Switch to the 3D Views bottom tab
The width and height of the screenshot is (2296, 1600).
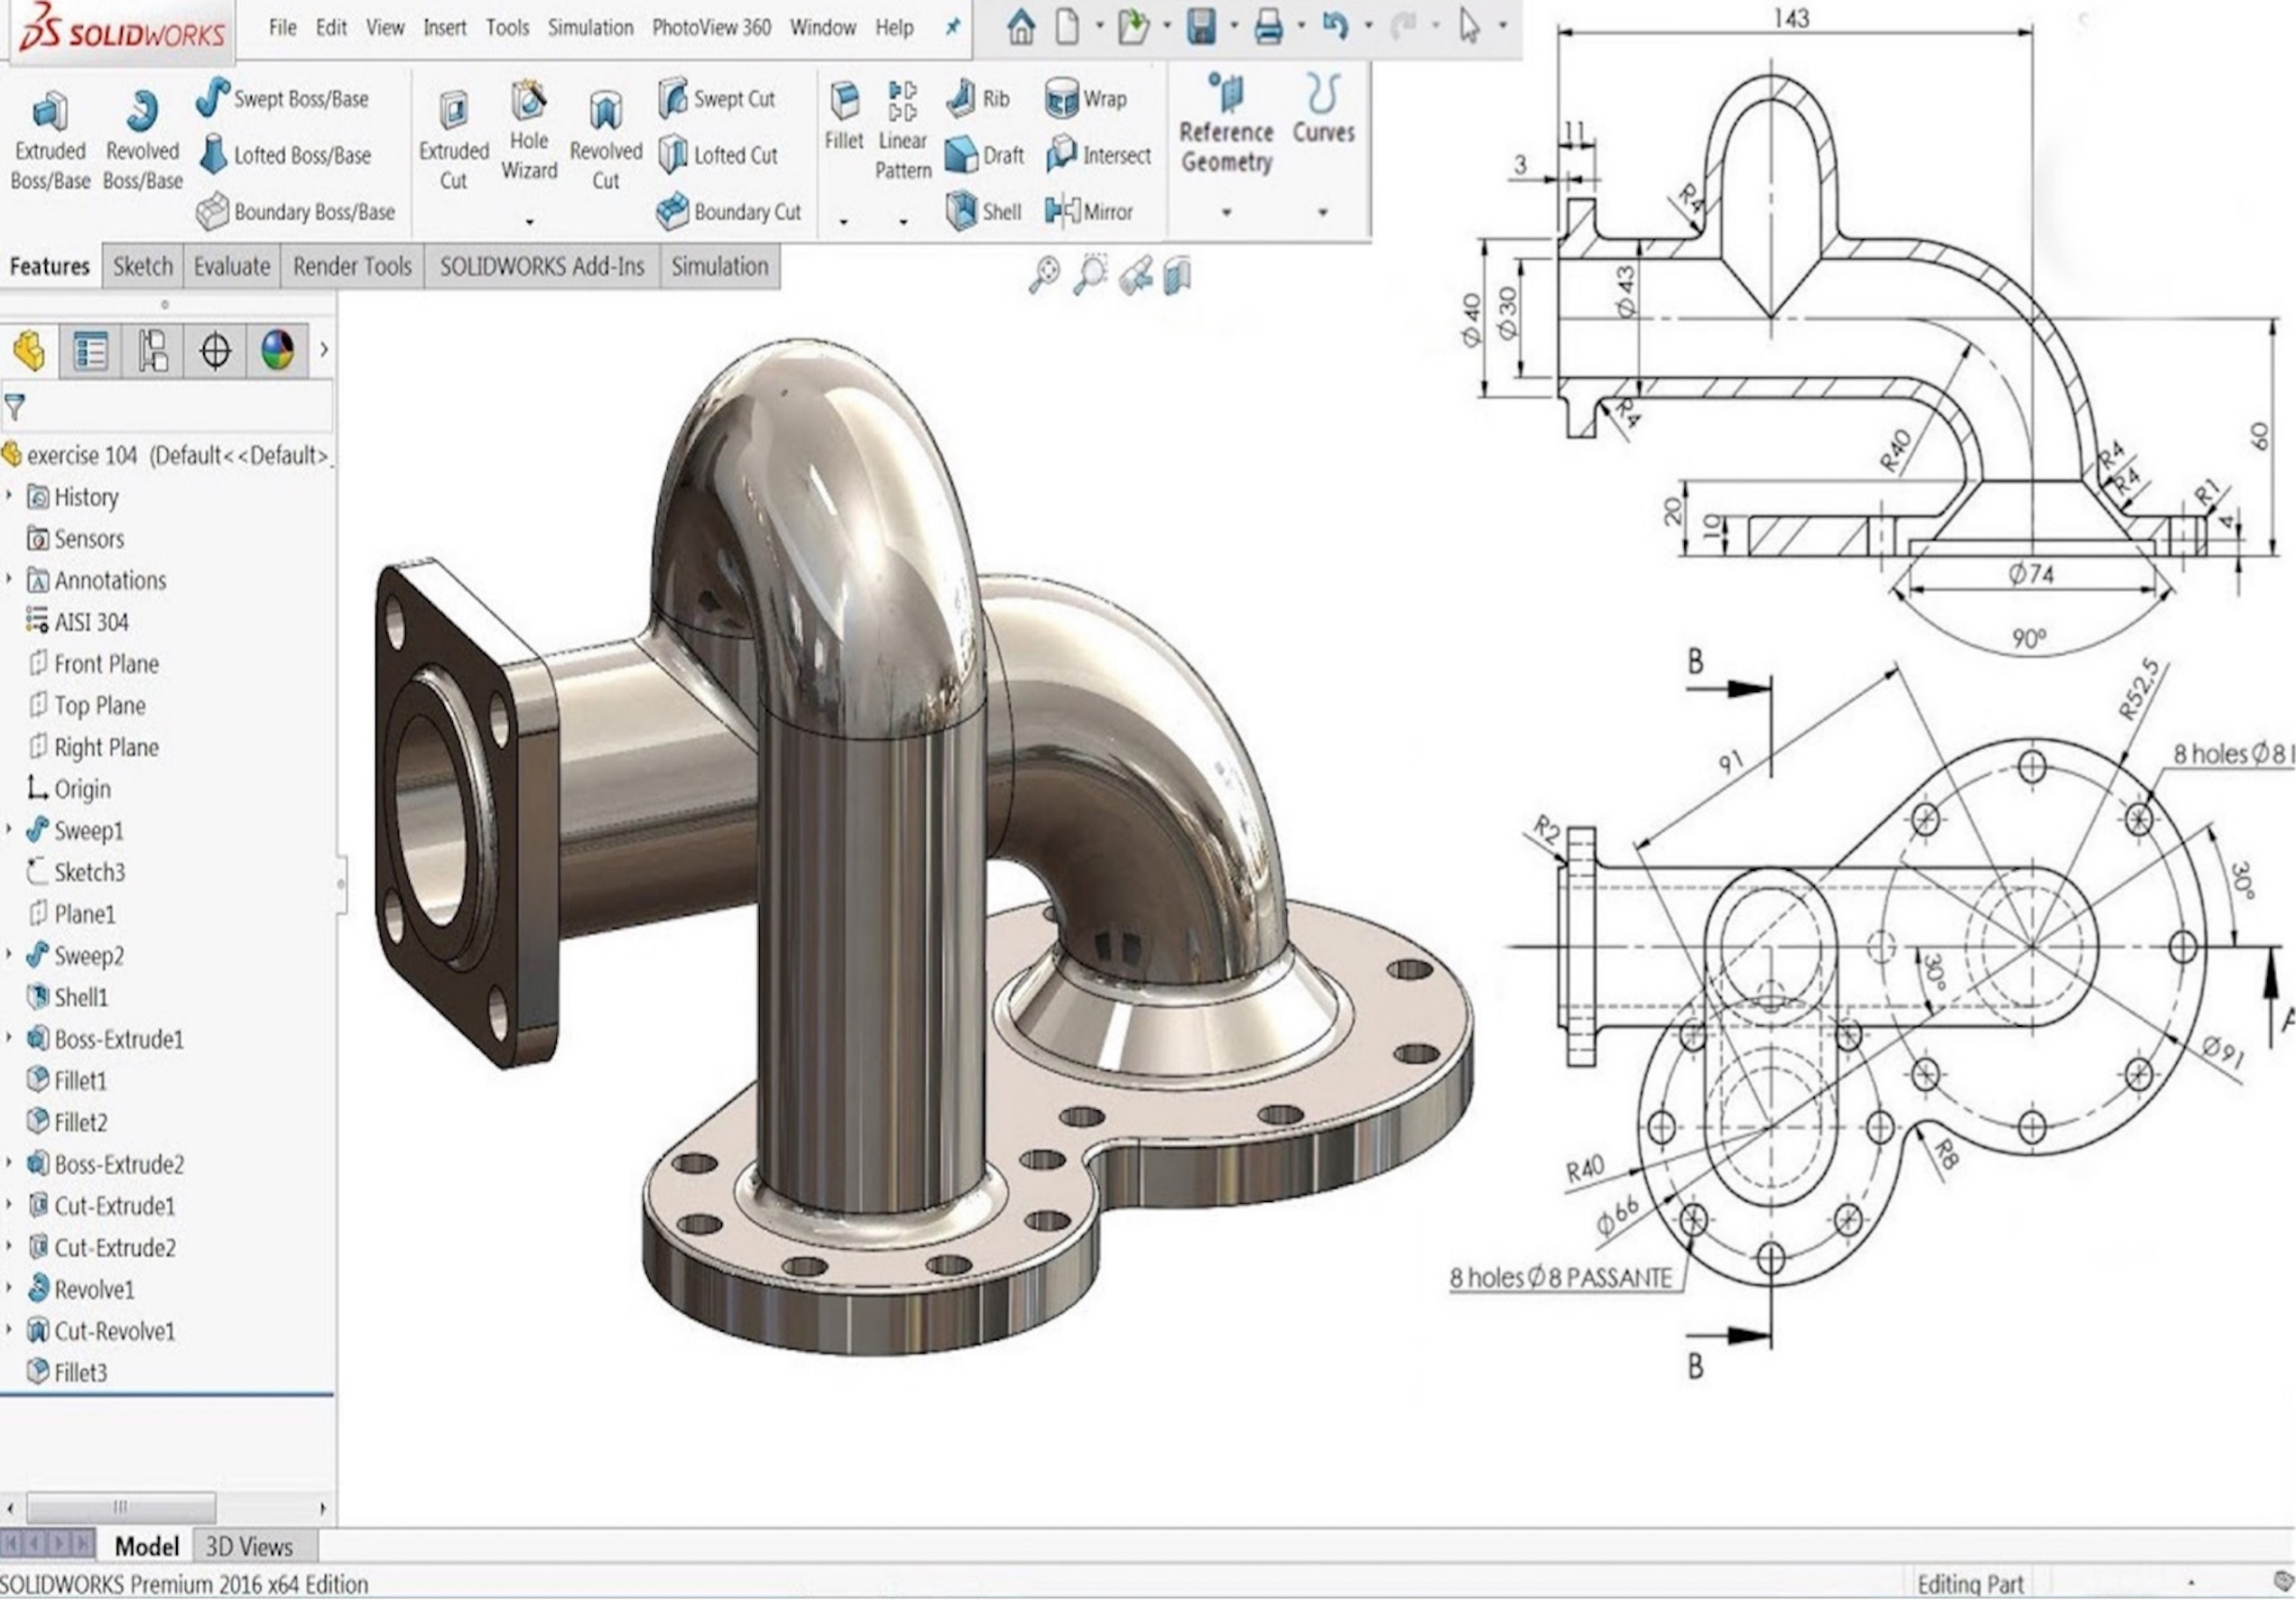249,1547
